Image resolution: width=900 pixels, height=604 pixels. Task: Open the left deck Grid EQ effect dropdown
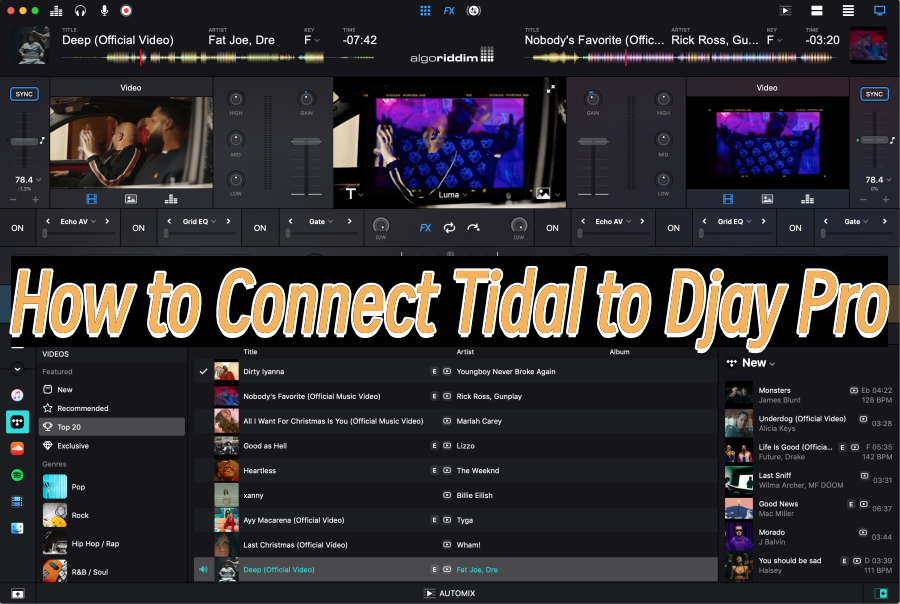click(199, 222)
